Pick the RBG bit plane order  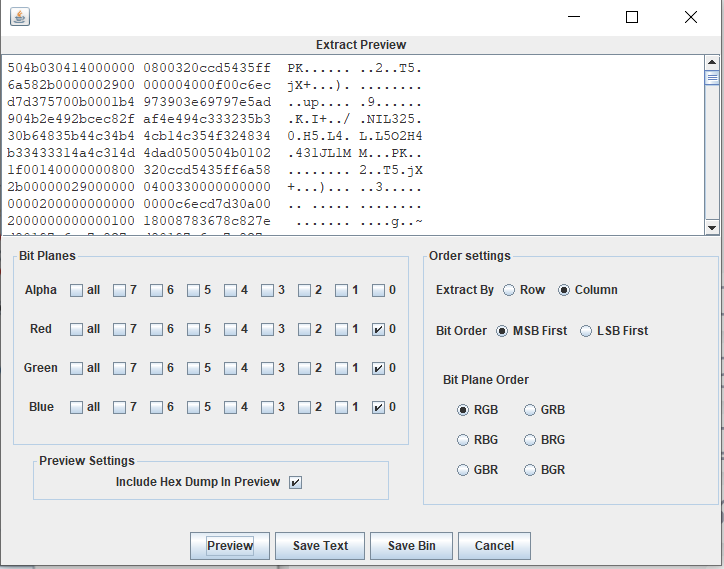[463, 440]
